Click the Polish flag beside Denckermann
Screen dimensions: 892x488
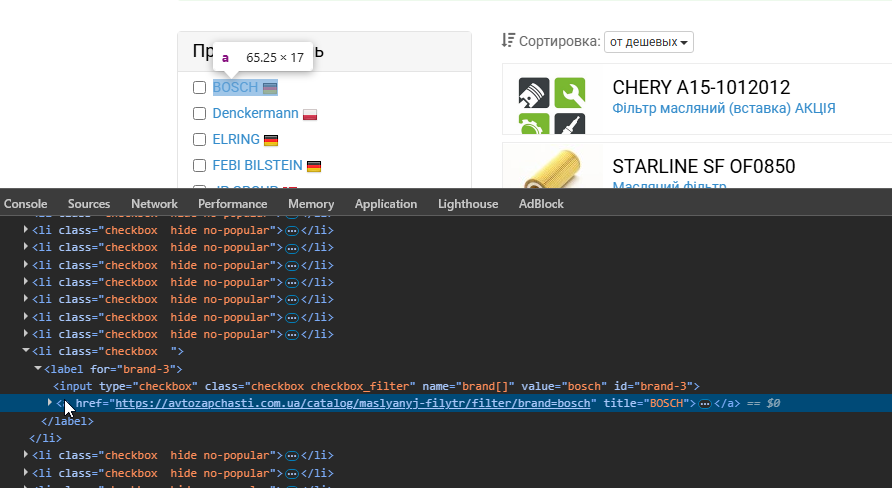(310, 114)
